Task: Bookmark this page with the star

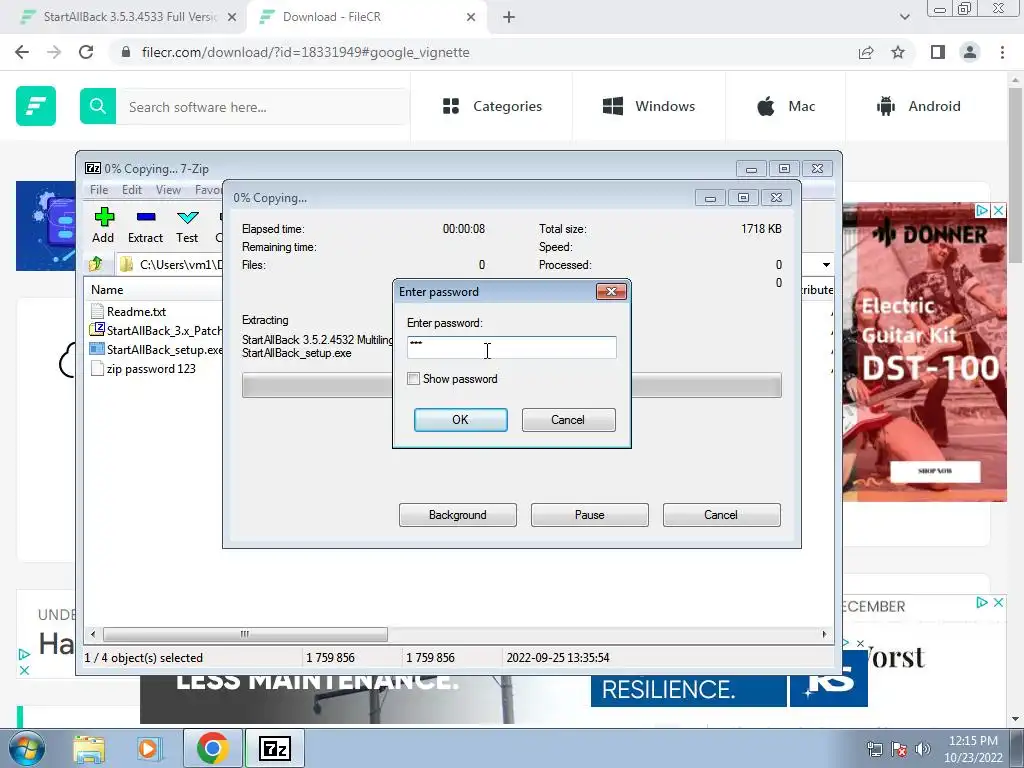Action: pos(898,52)
